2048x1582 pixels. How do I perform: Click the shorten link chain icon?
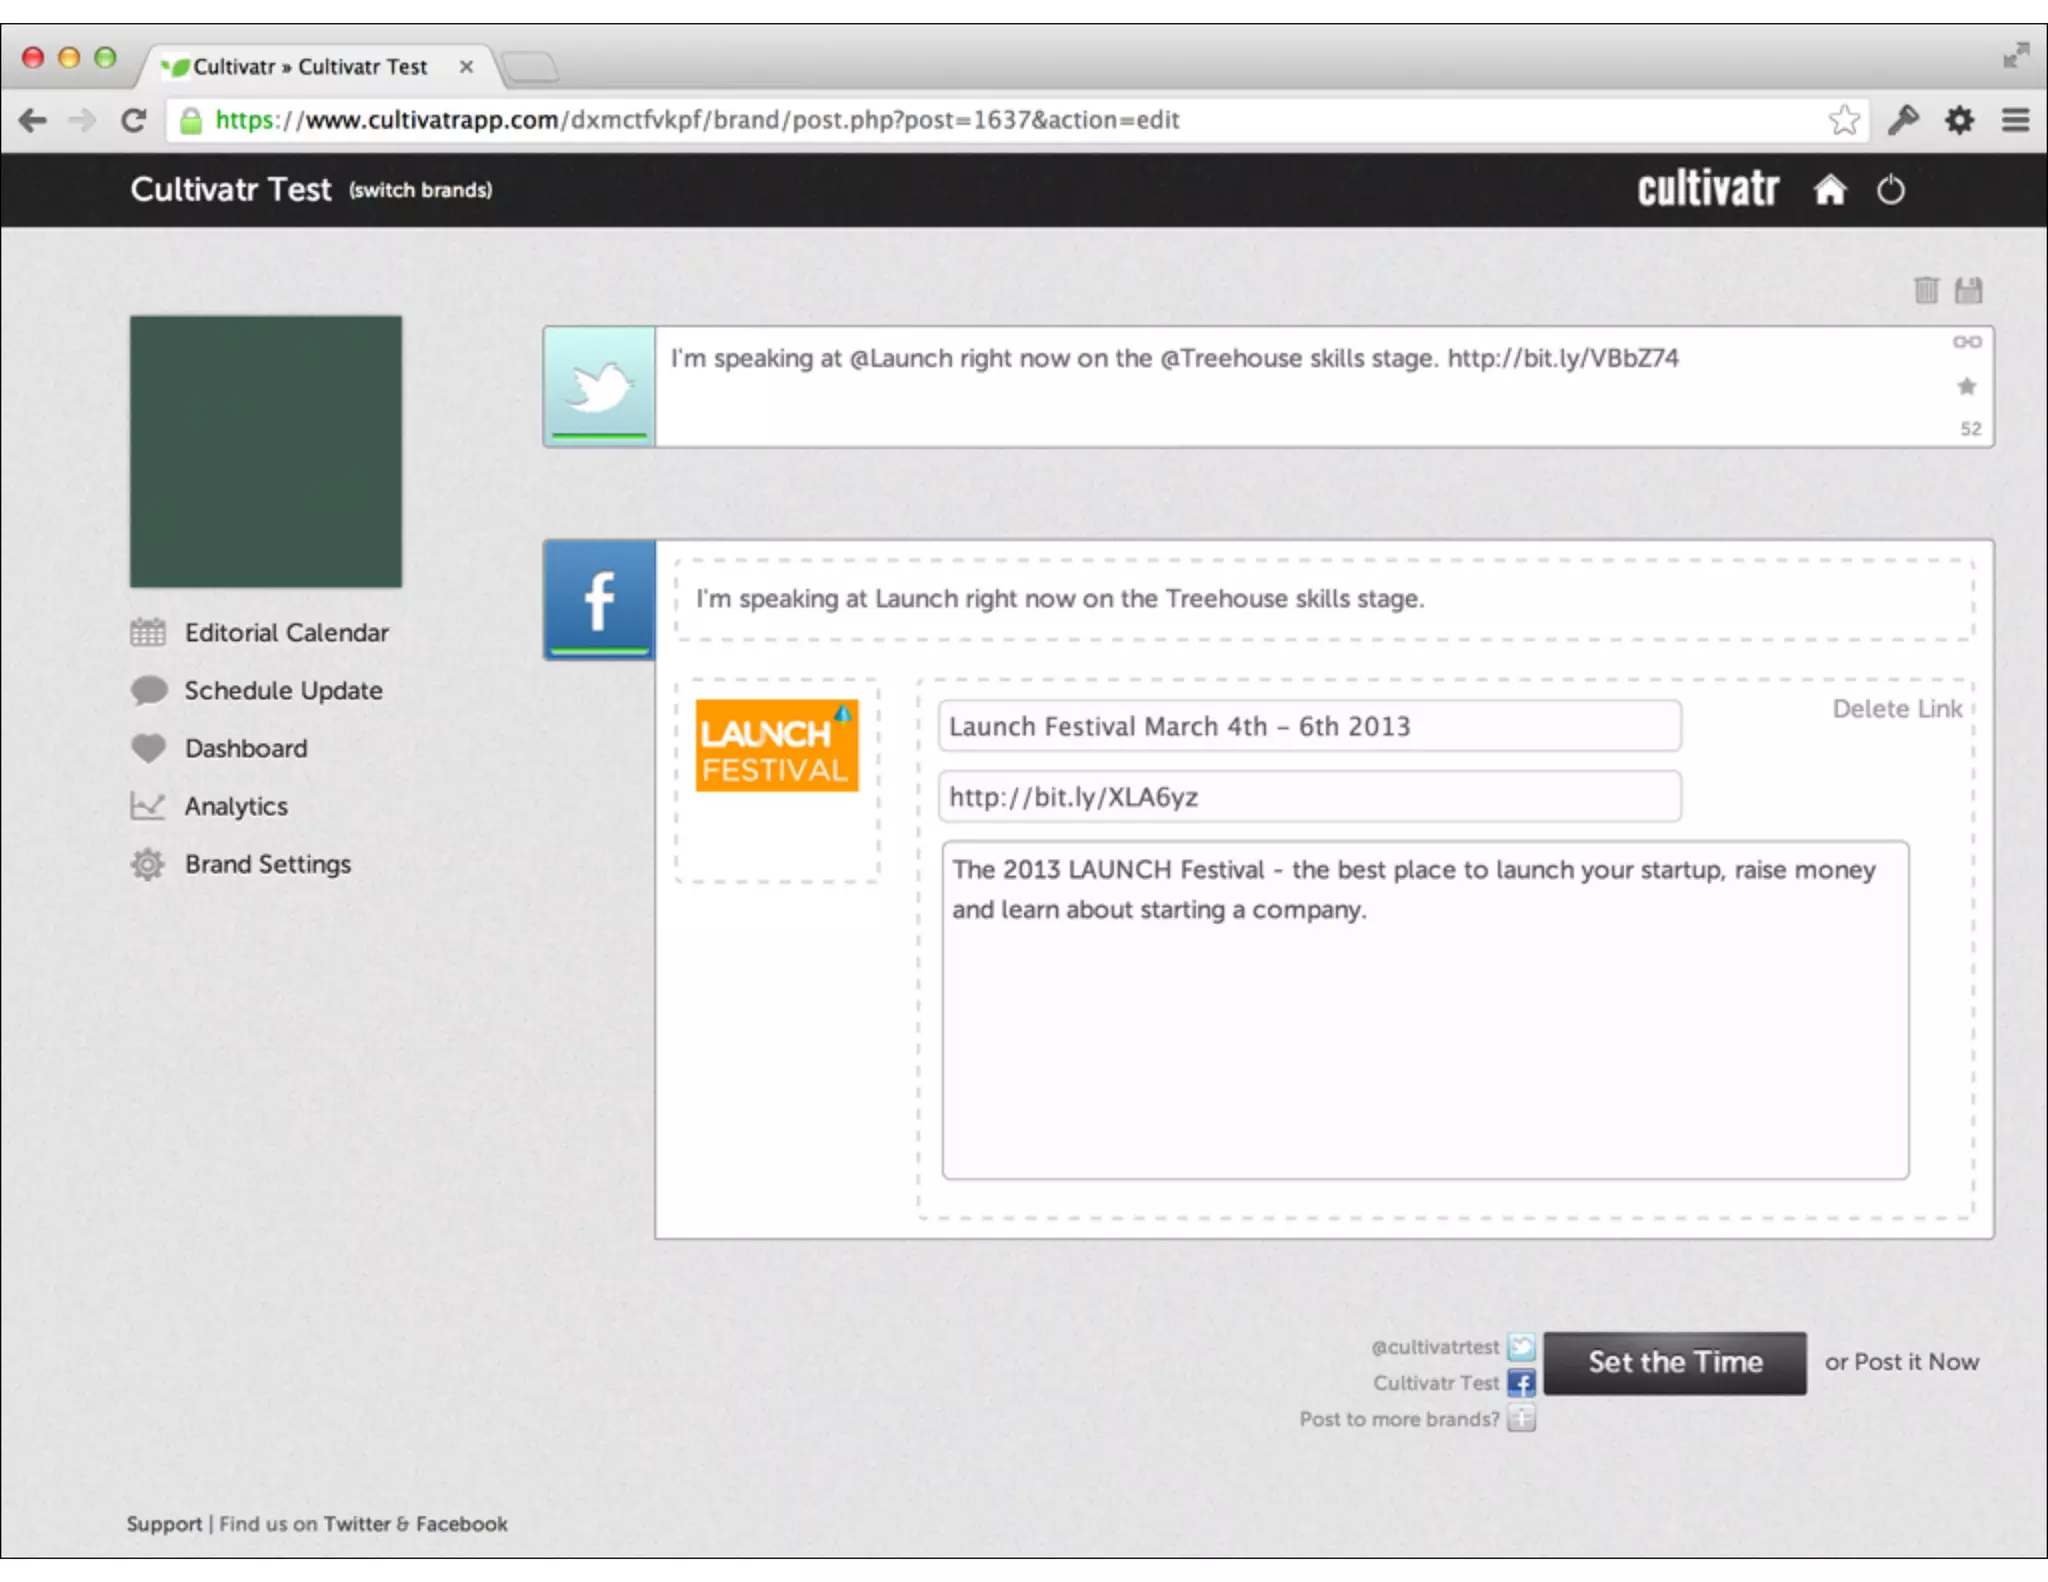click(1966, 342)
